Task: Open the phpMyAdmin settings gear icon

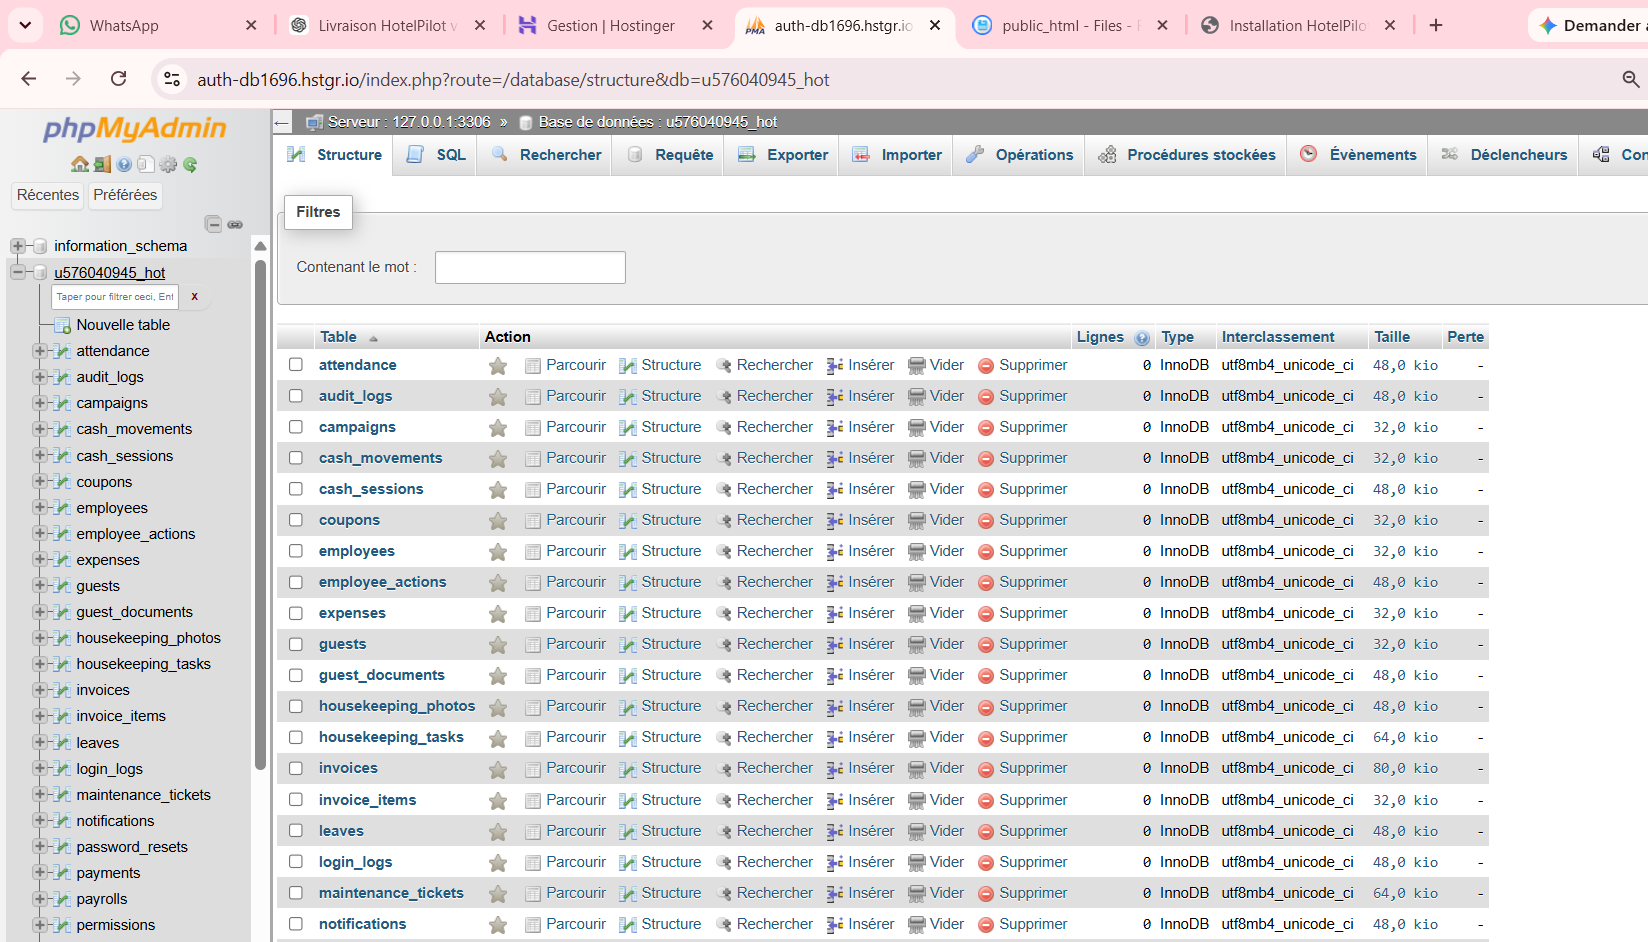Action: [x=168, y=164]
